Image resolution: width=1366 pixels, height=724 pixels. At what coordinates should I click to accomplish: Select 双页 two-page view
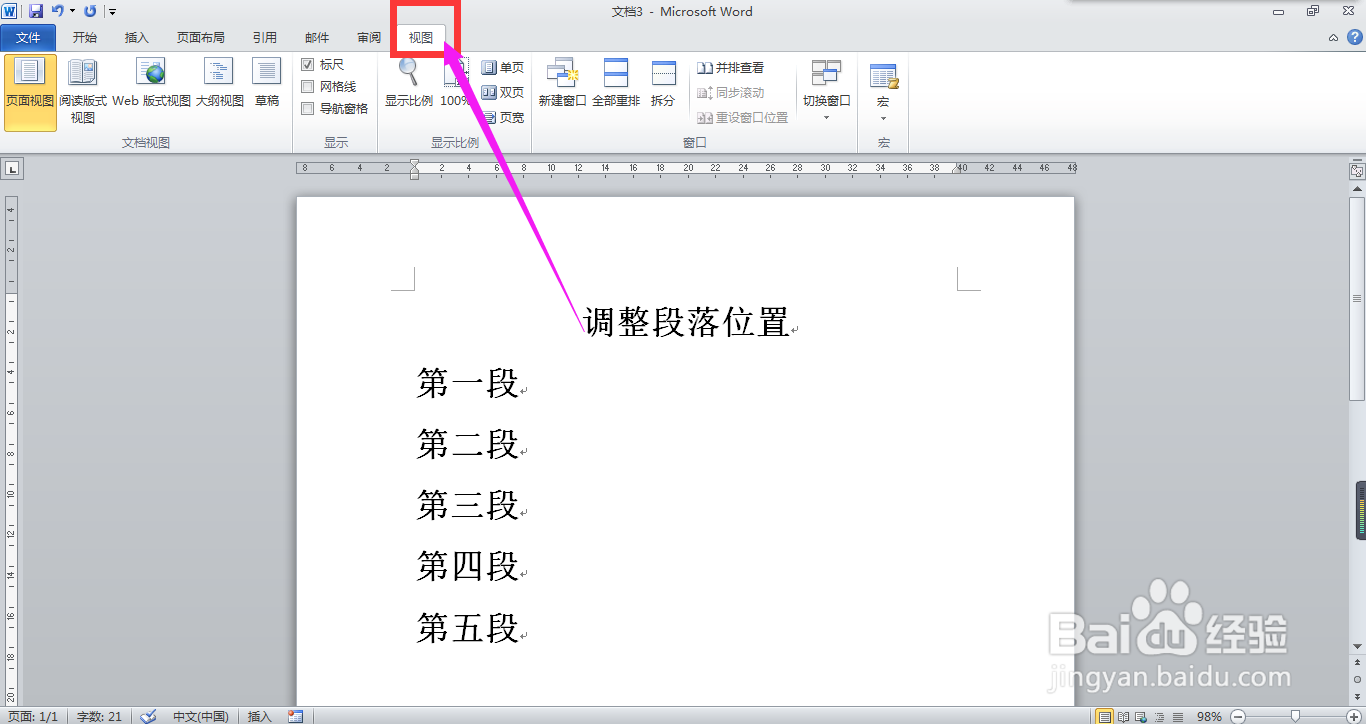click(x=504, y=91)
